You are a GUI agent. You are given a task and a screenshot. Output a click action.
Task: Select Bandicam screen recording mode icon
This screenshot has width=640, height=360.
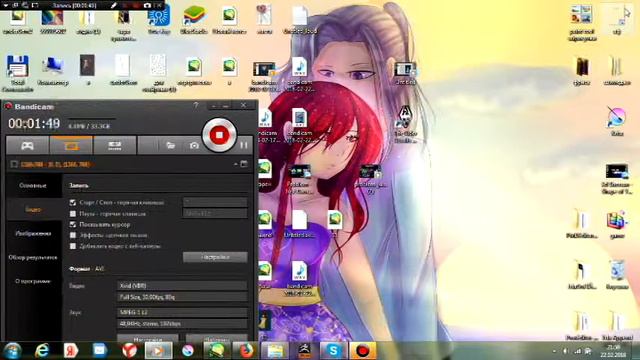71,146
